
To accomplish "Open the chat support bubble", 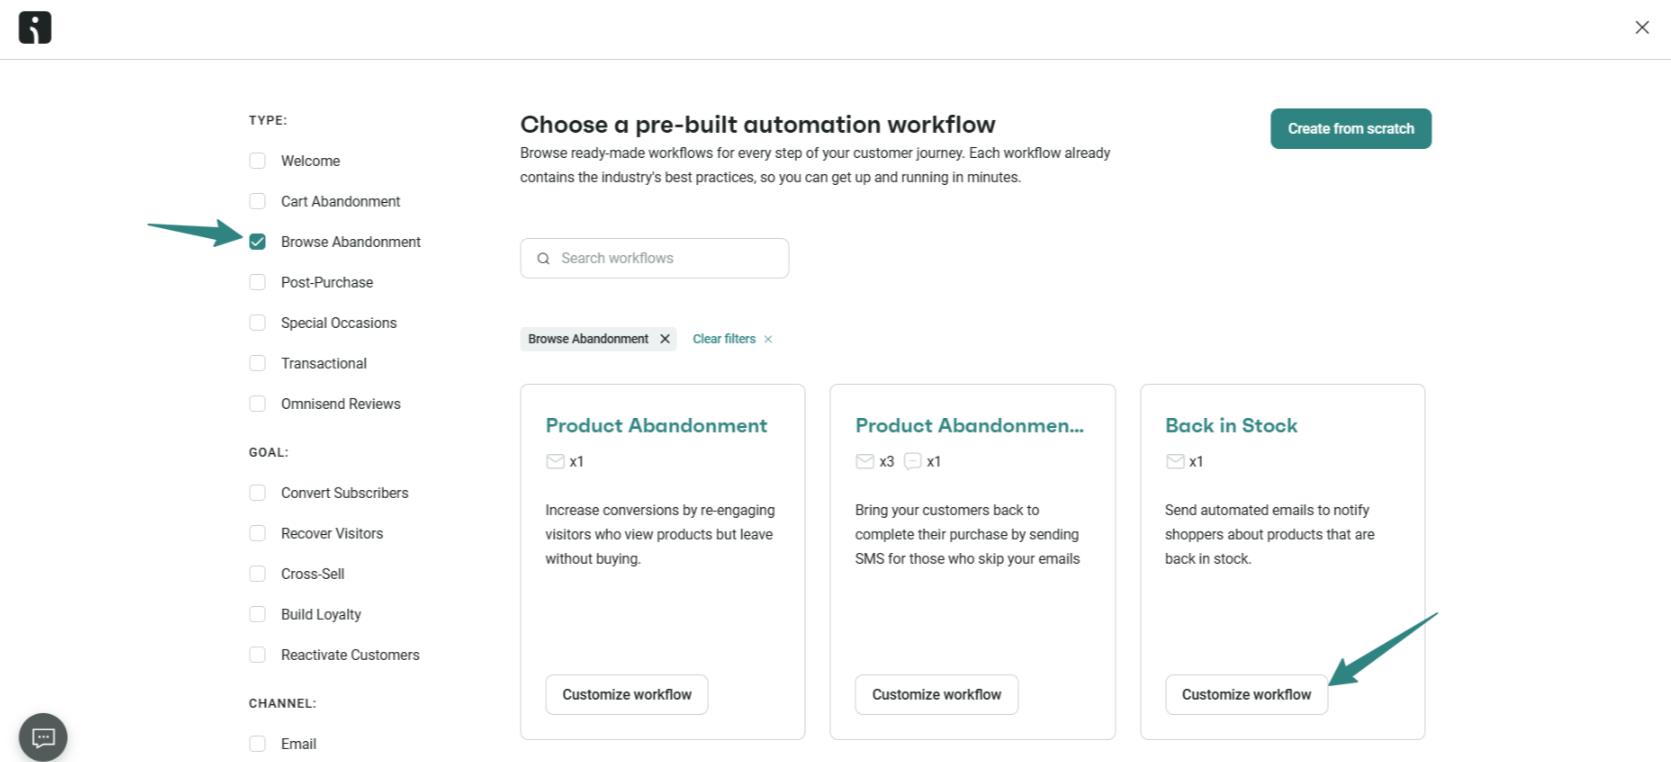I will click(x=42, y=736).
